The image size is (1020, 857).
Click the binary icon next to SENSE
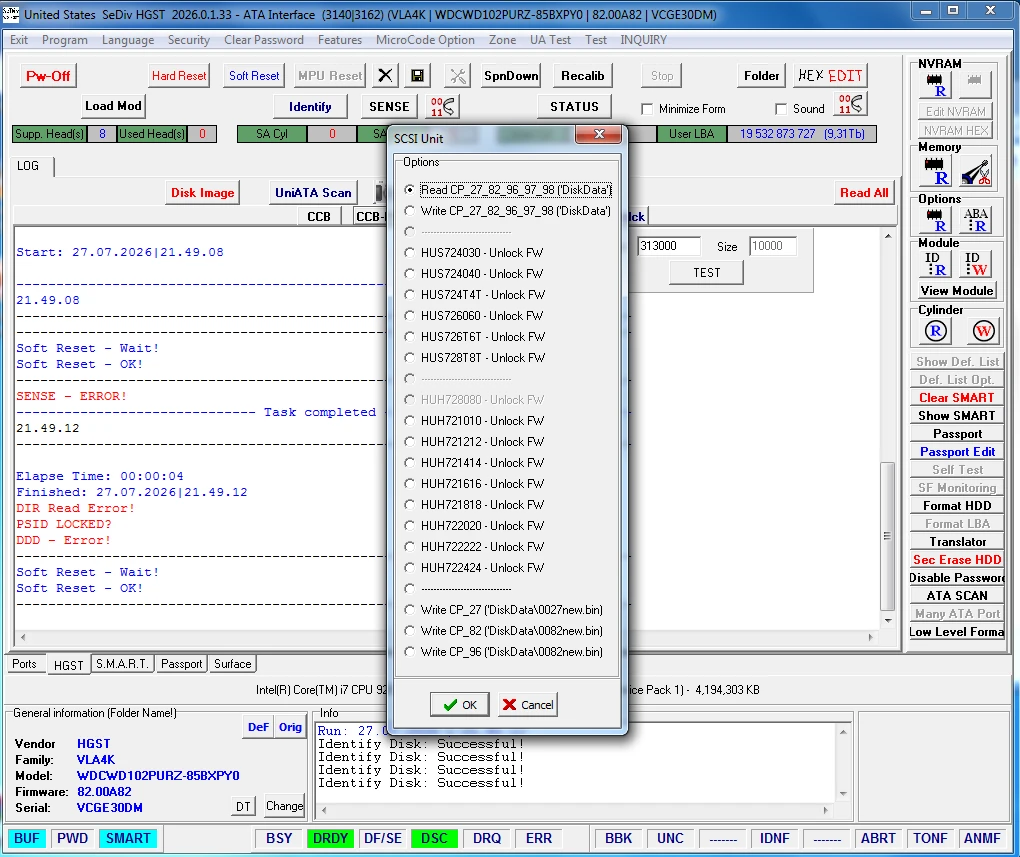[443, 106]
